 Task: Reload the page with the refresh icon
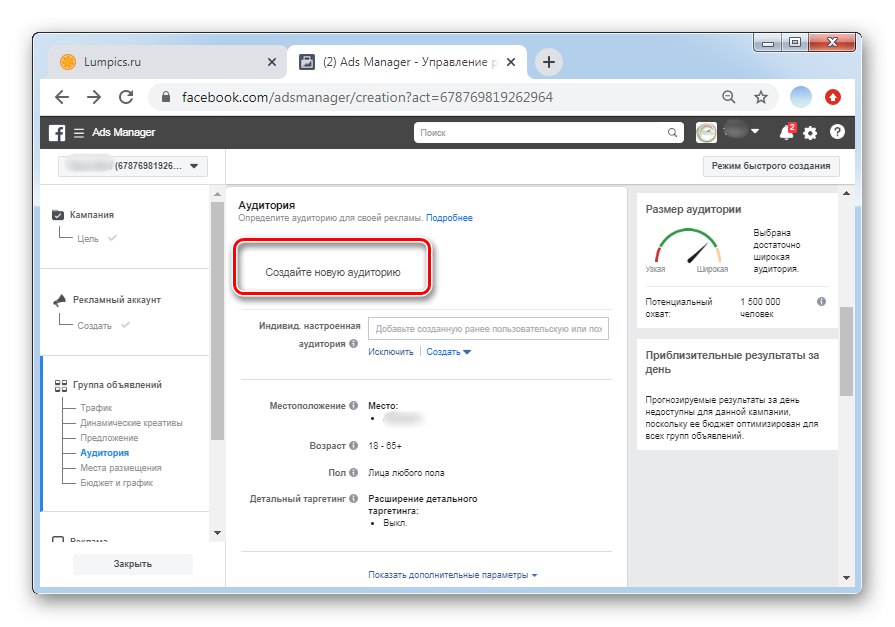coord(126,97)
